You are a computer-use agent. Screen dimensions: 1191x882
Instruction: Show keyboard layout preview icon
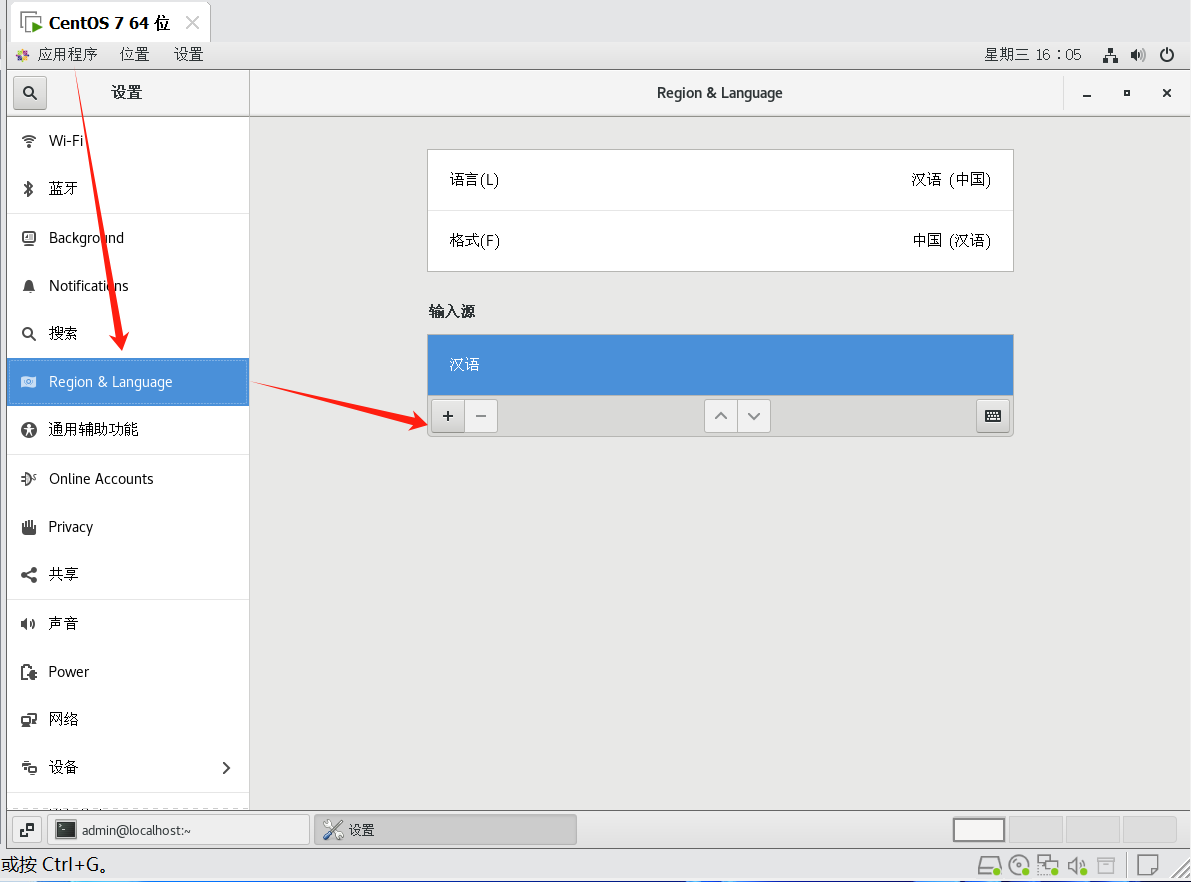[x=993, y=416]
